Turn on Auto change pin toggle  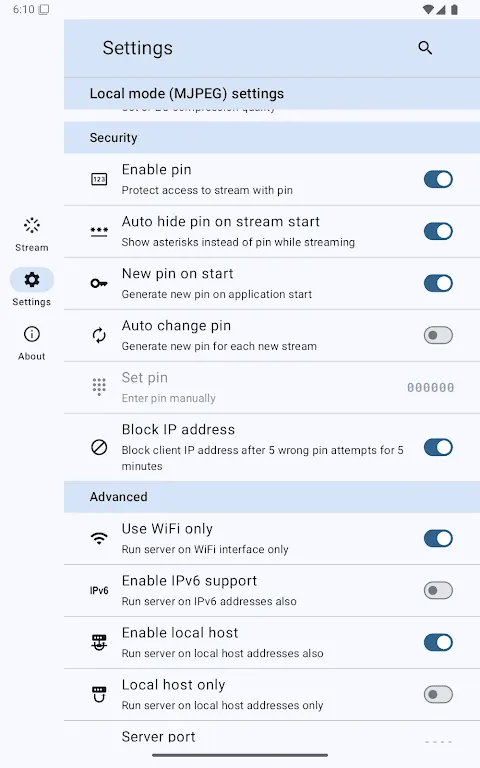click(438, 336)
